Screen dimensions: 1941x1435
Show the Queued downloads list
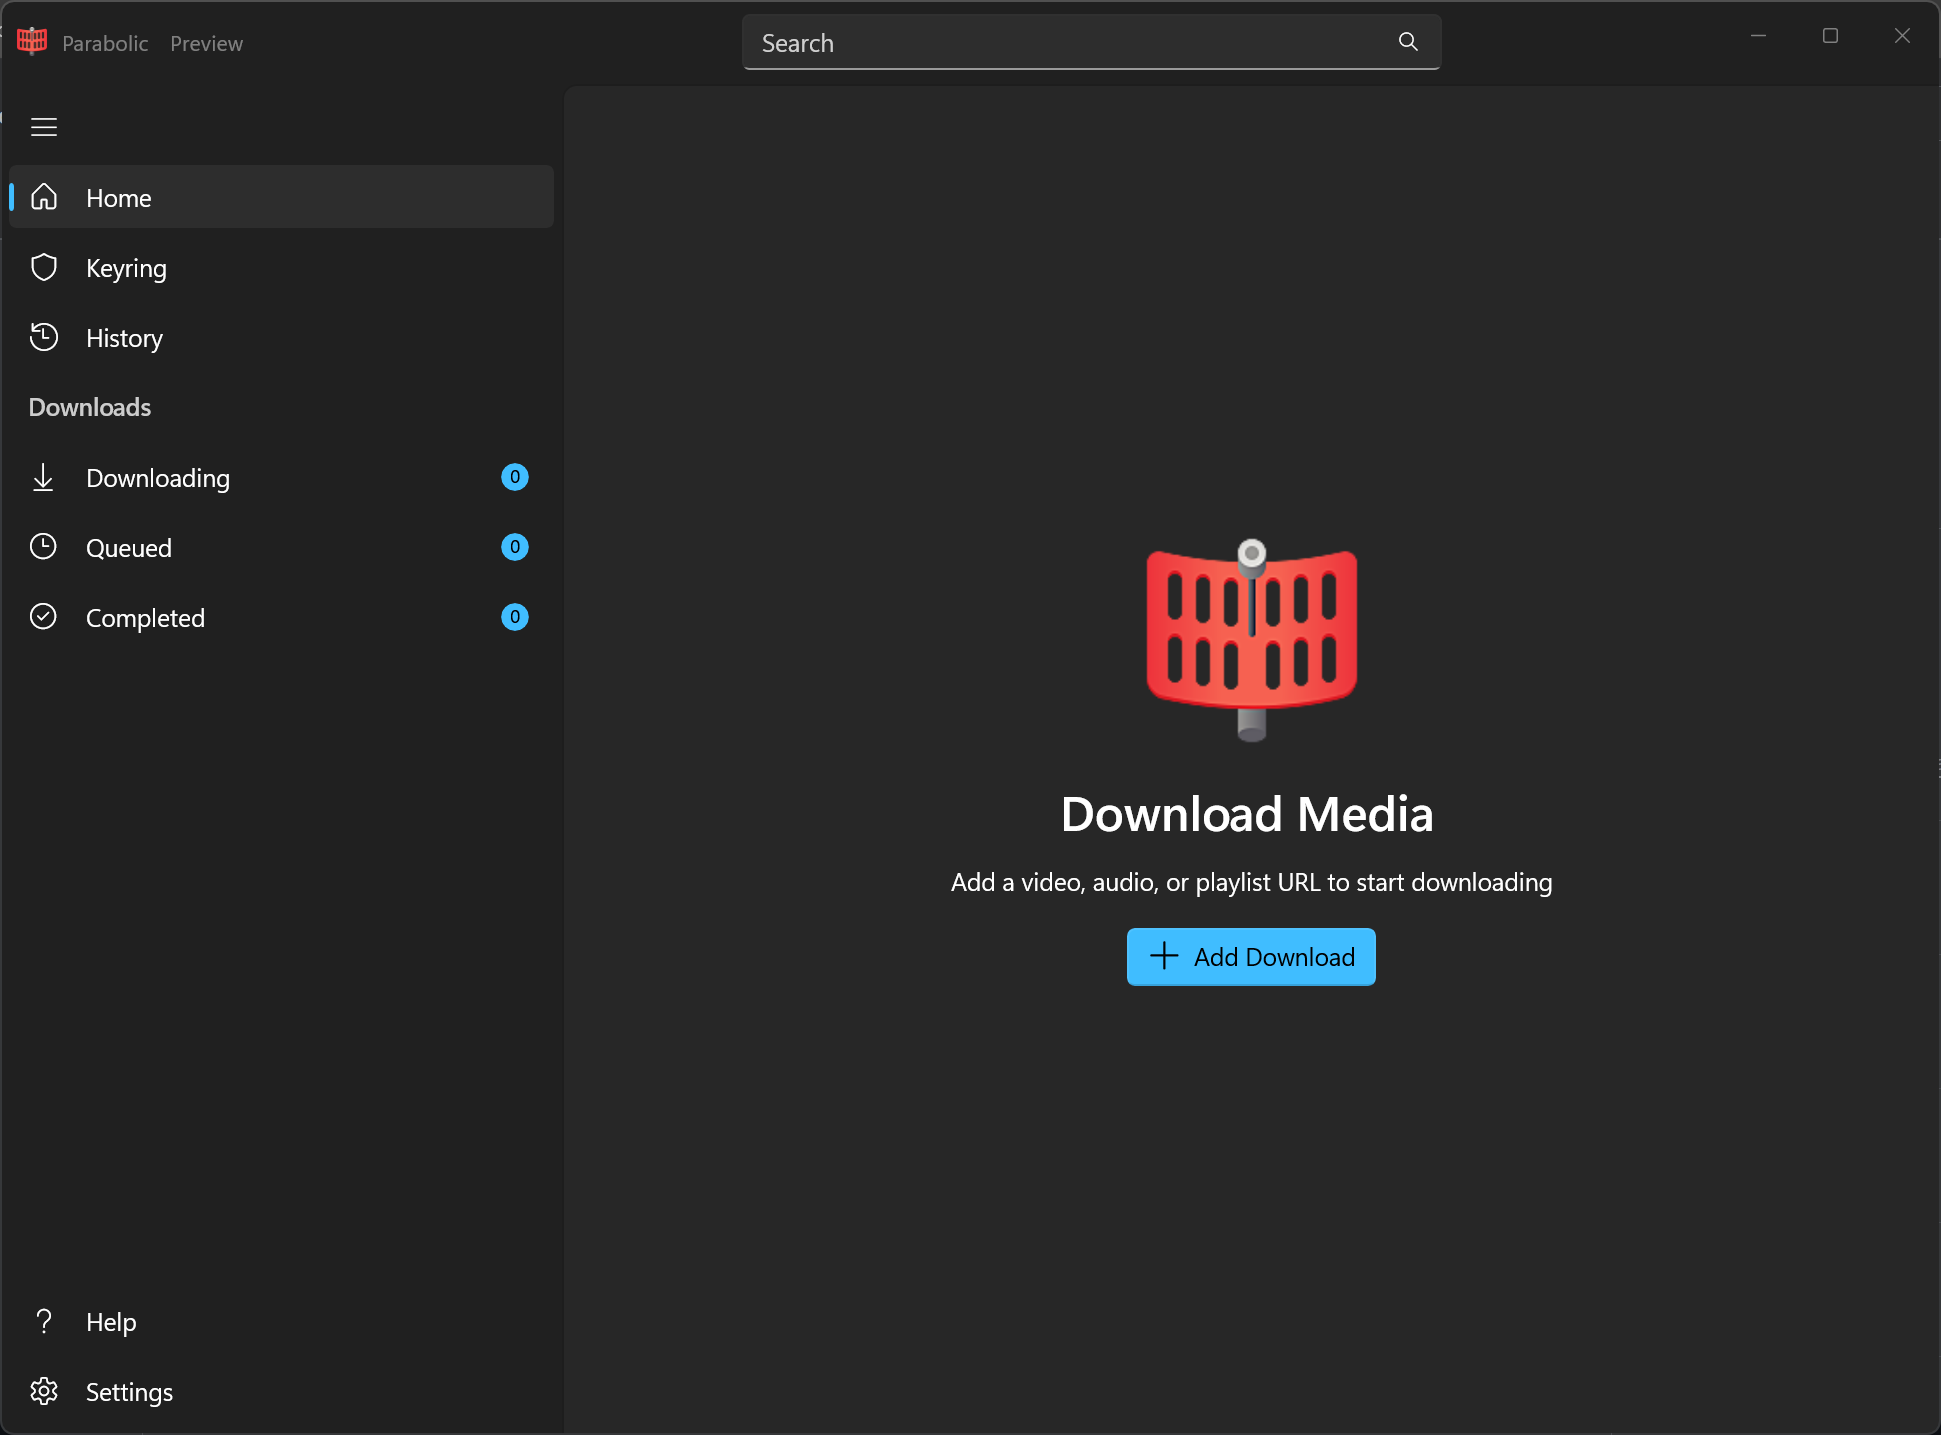pyautogui.click(x=282, y=547)
